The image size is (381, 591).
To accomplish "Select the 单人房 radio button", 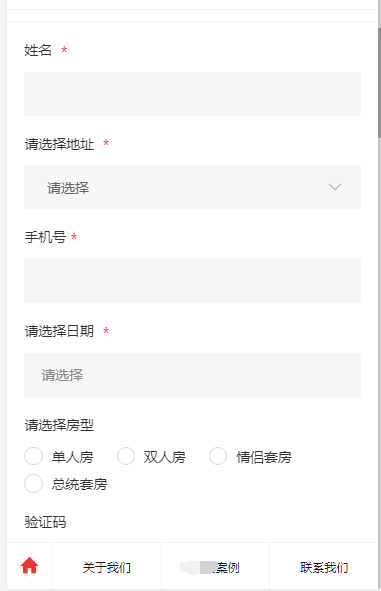I will [34, 456].
